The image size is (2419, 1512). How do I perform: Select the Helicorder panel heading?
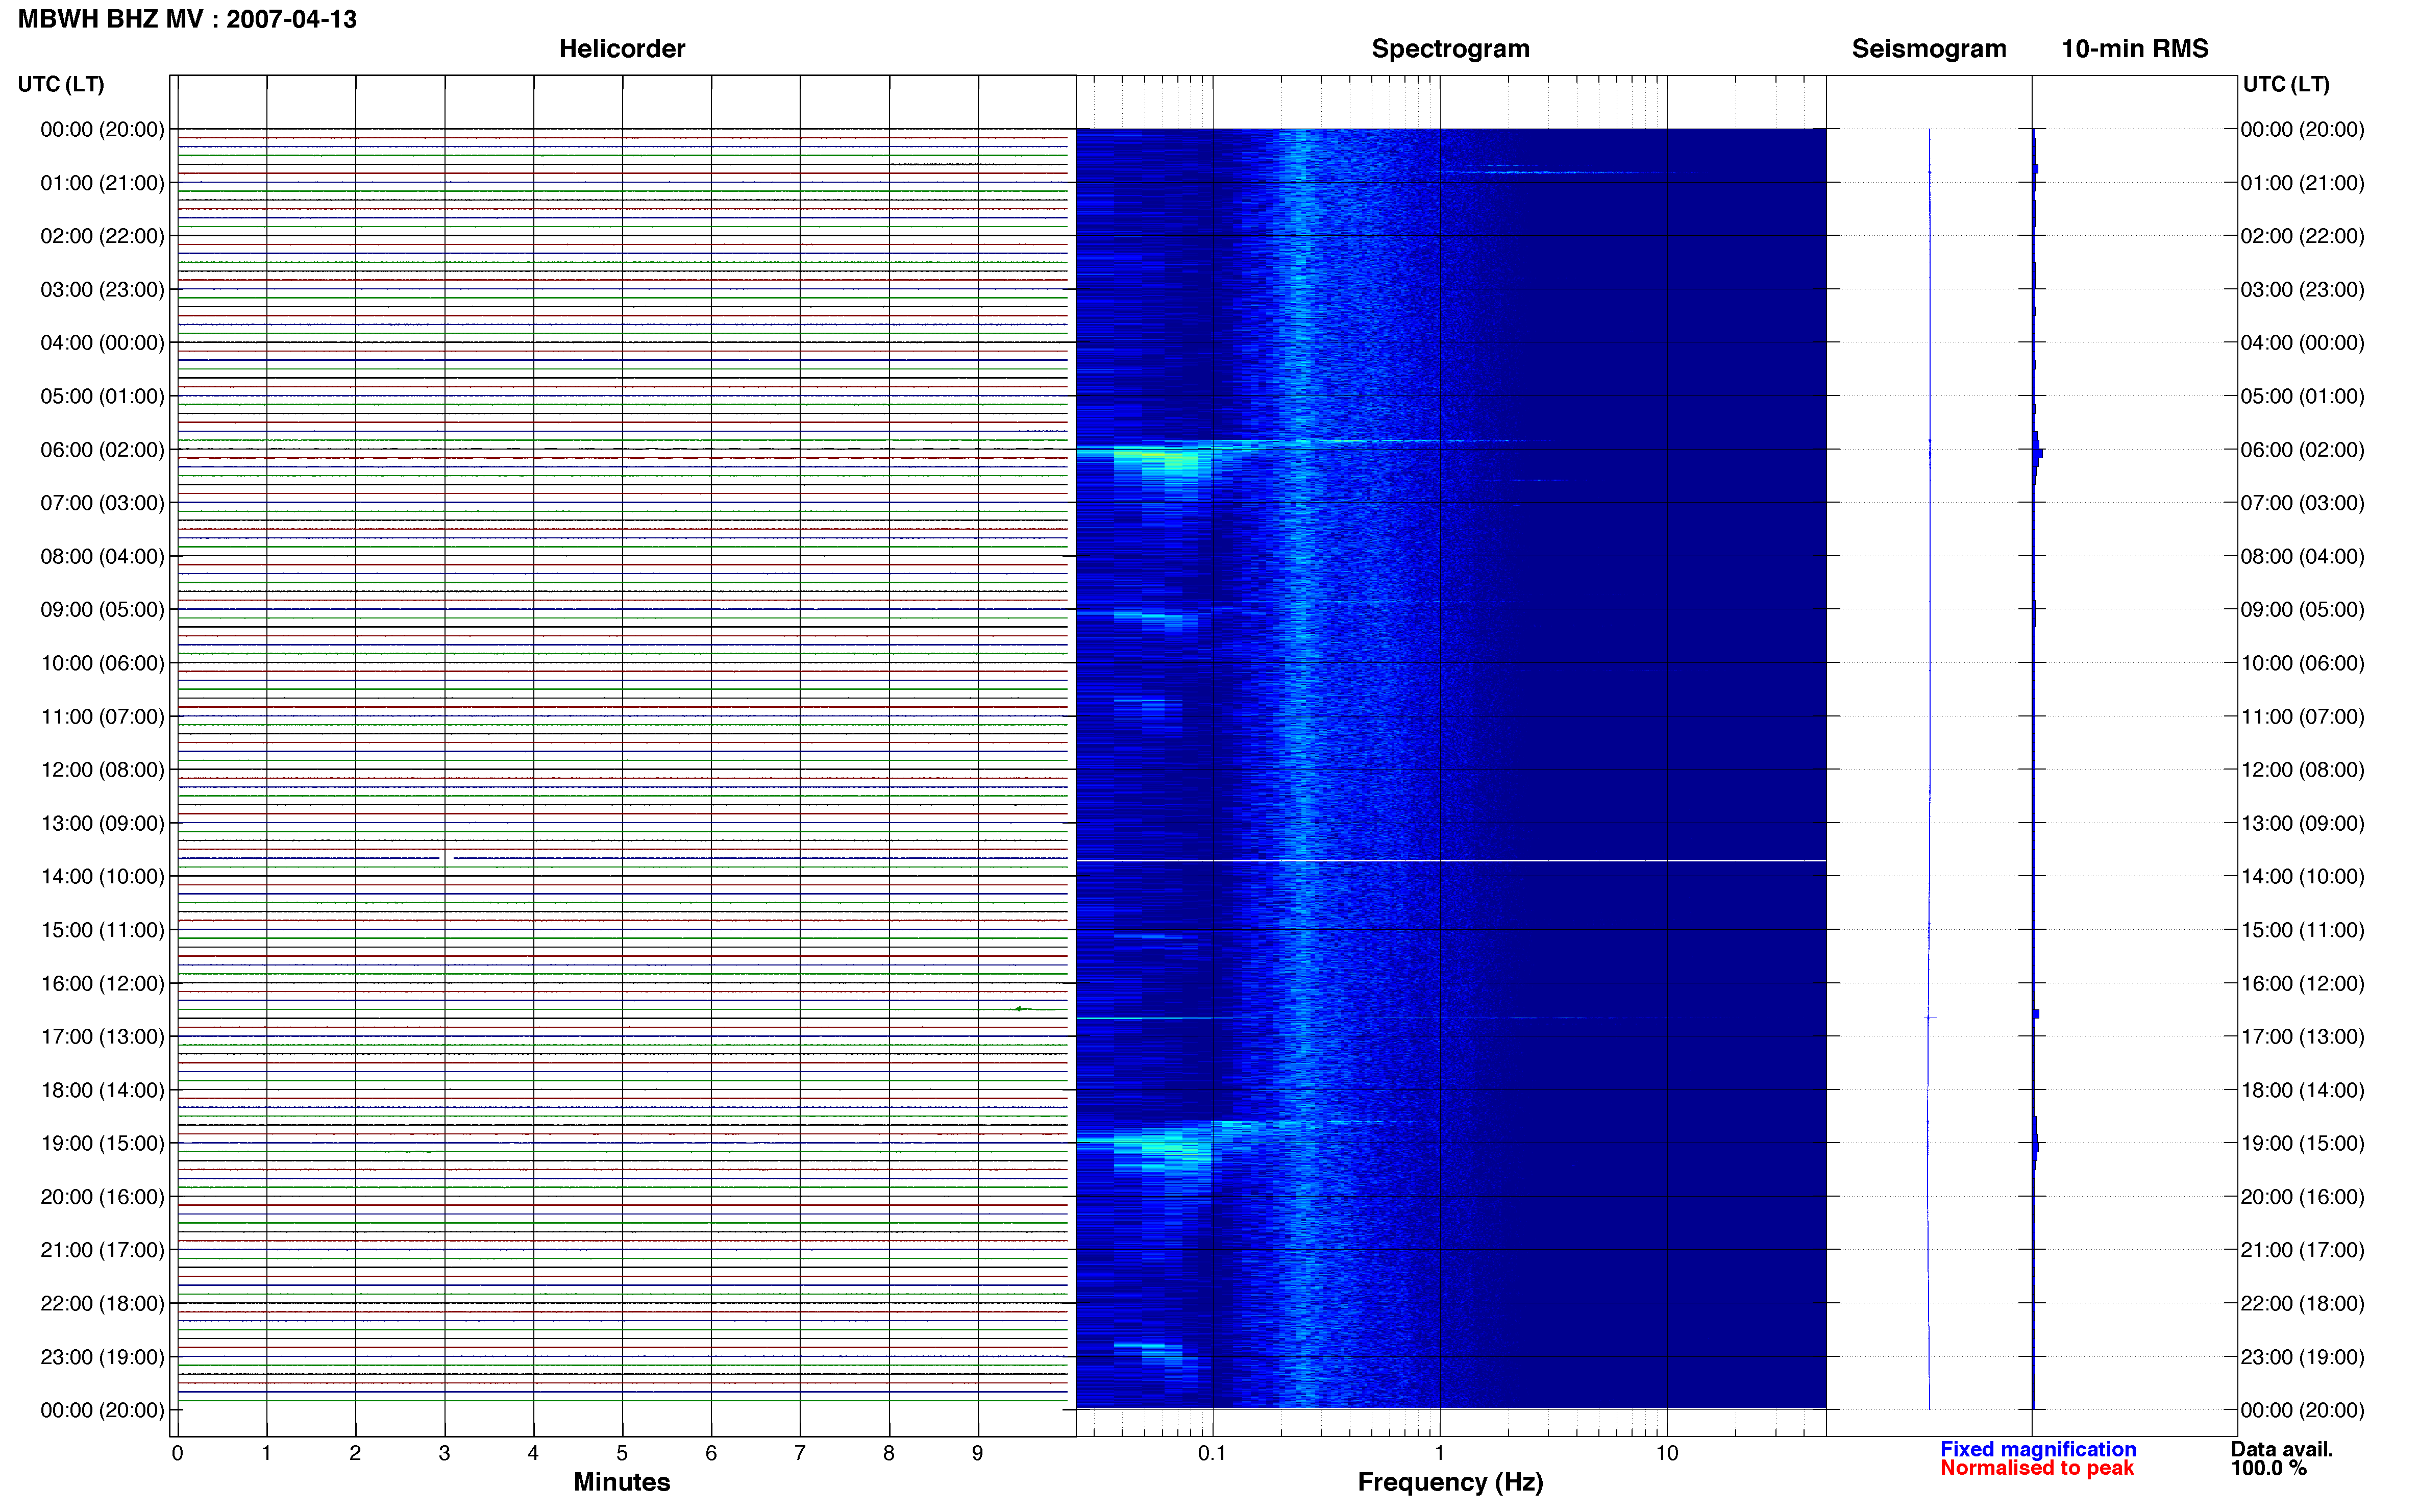tap(622, 49)
